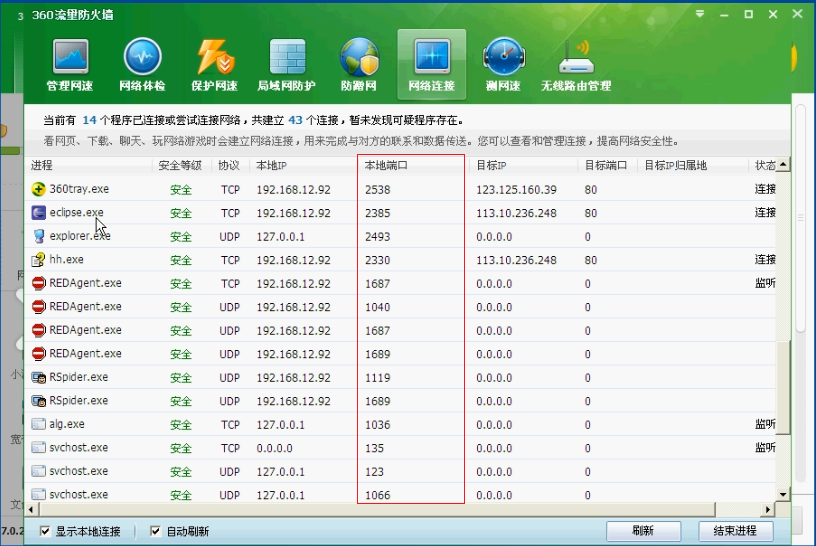Uncheck the 自动刷新 auto refresh checkbox
The width and height of the screenshot is (816, 546).
tap(155, 531)
